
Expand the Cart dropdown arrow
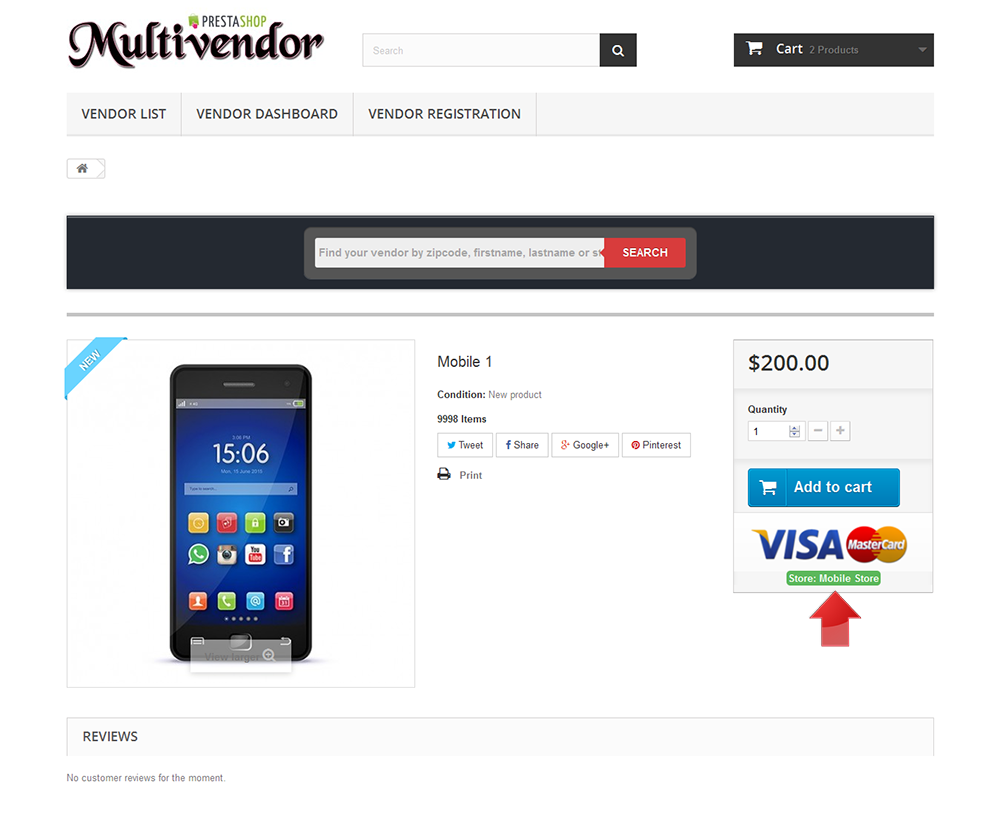click(x=922, y=50)
